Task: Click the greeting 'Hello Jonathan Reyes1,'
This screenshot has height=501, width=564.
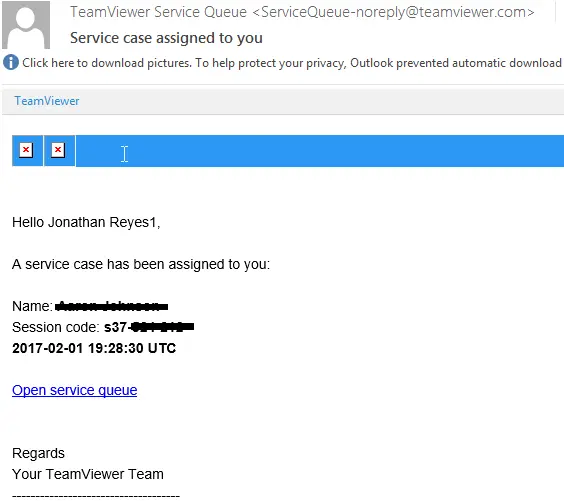Action: pyautogui.click(x=86, y=222)
